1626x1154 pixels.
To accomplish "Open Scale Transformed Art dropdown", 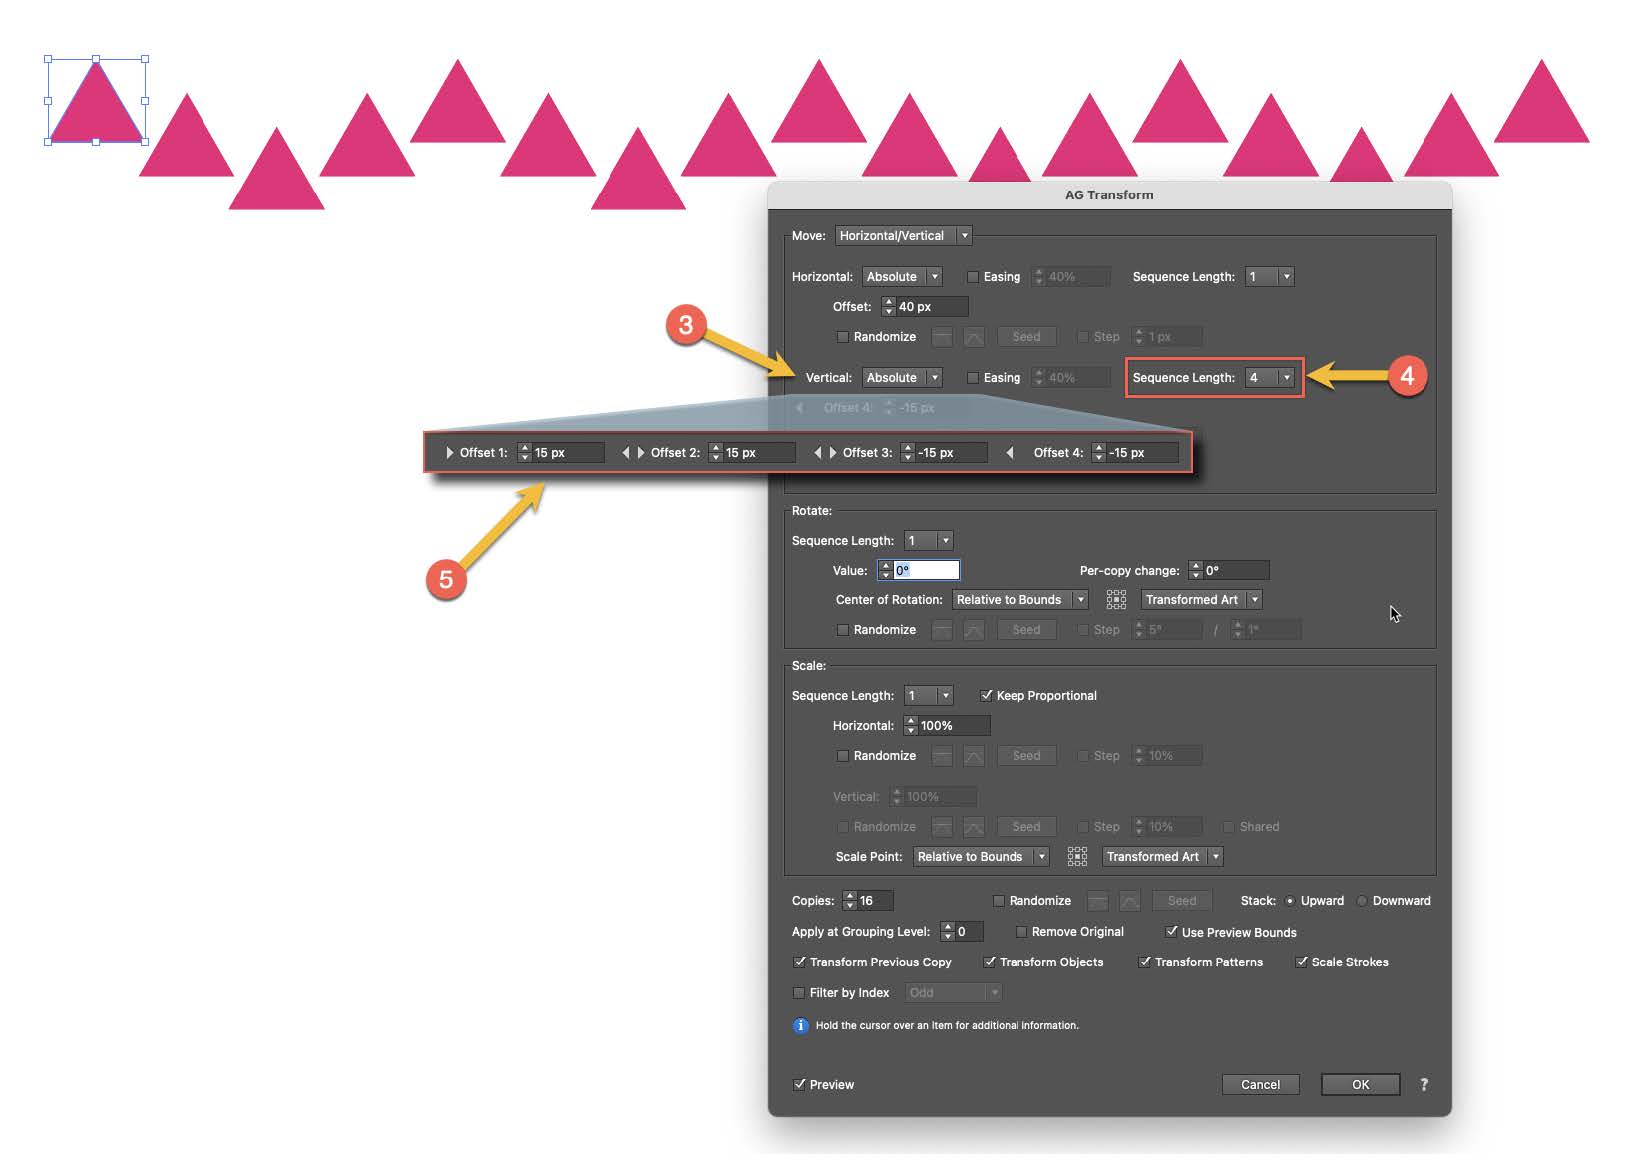I will [x=1163, y=857].
